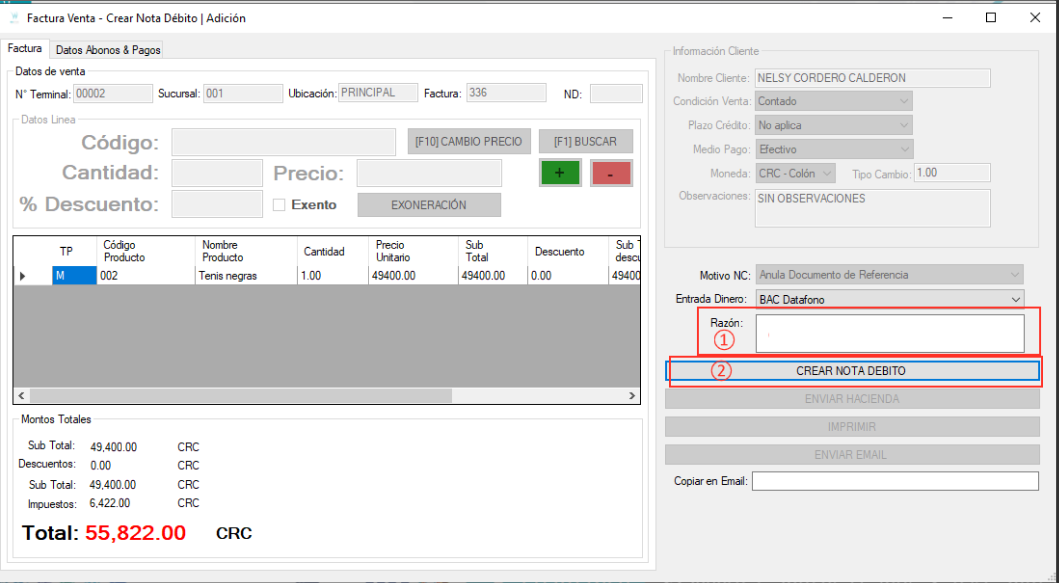
Task: Click the Factura number field 336
Action: (x=506, y=93)
